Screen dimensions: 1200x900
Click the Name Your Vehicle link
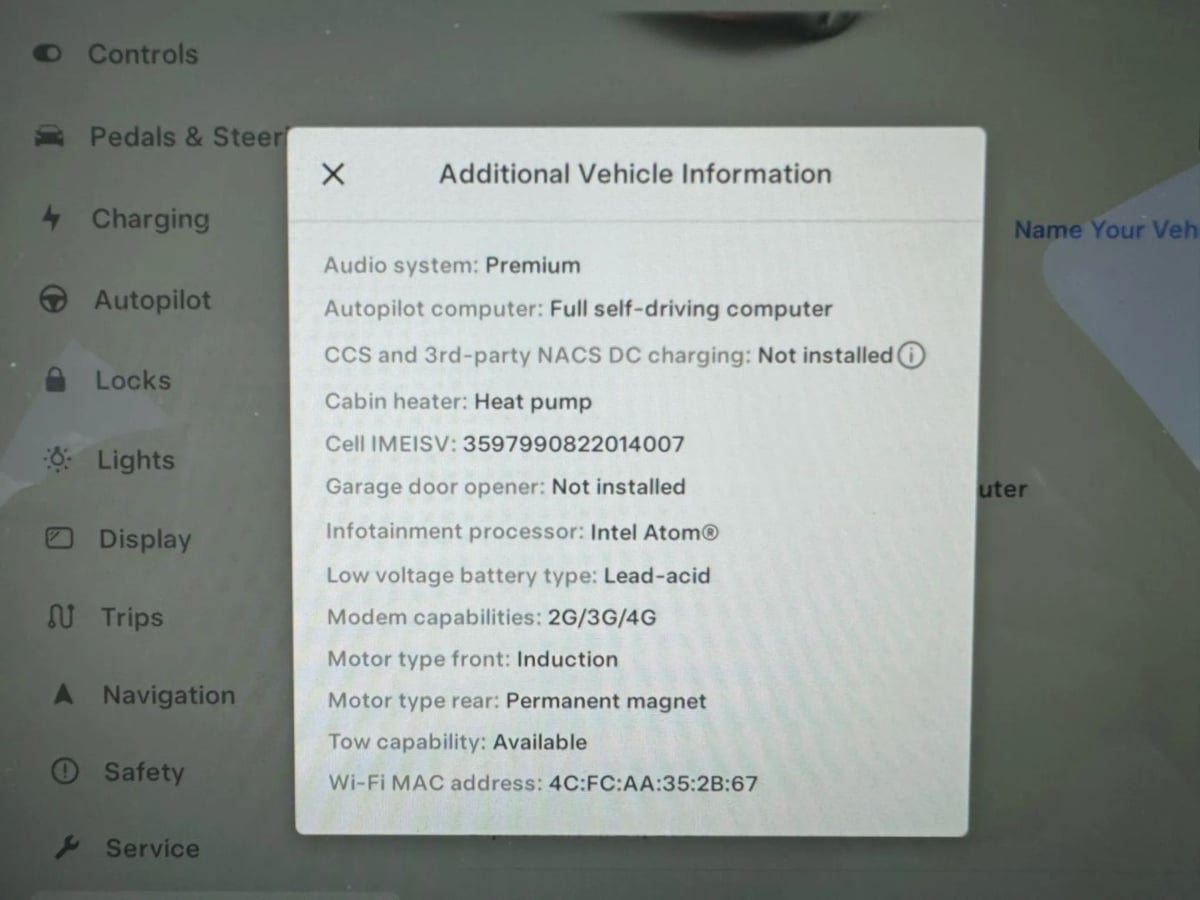tap(1106, 230)
